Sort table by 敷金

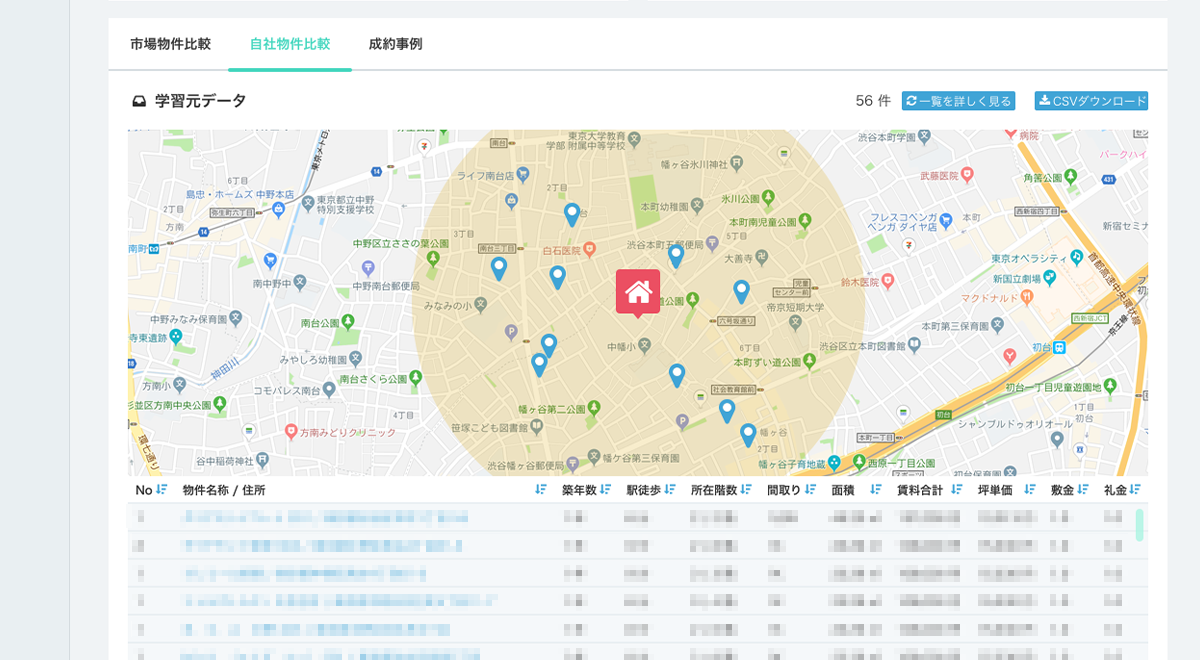[1082, 490]
